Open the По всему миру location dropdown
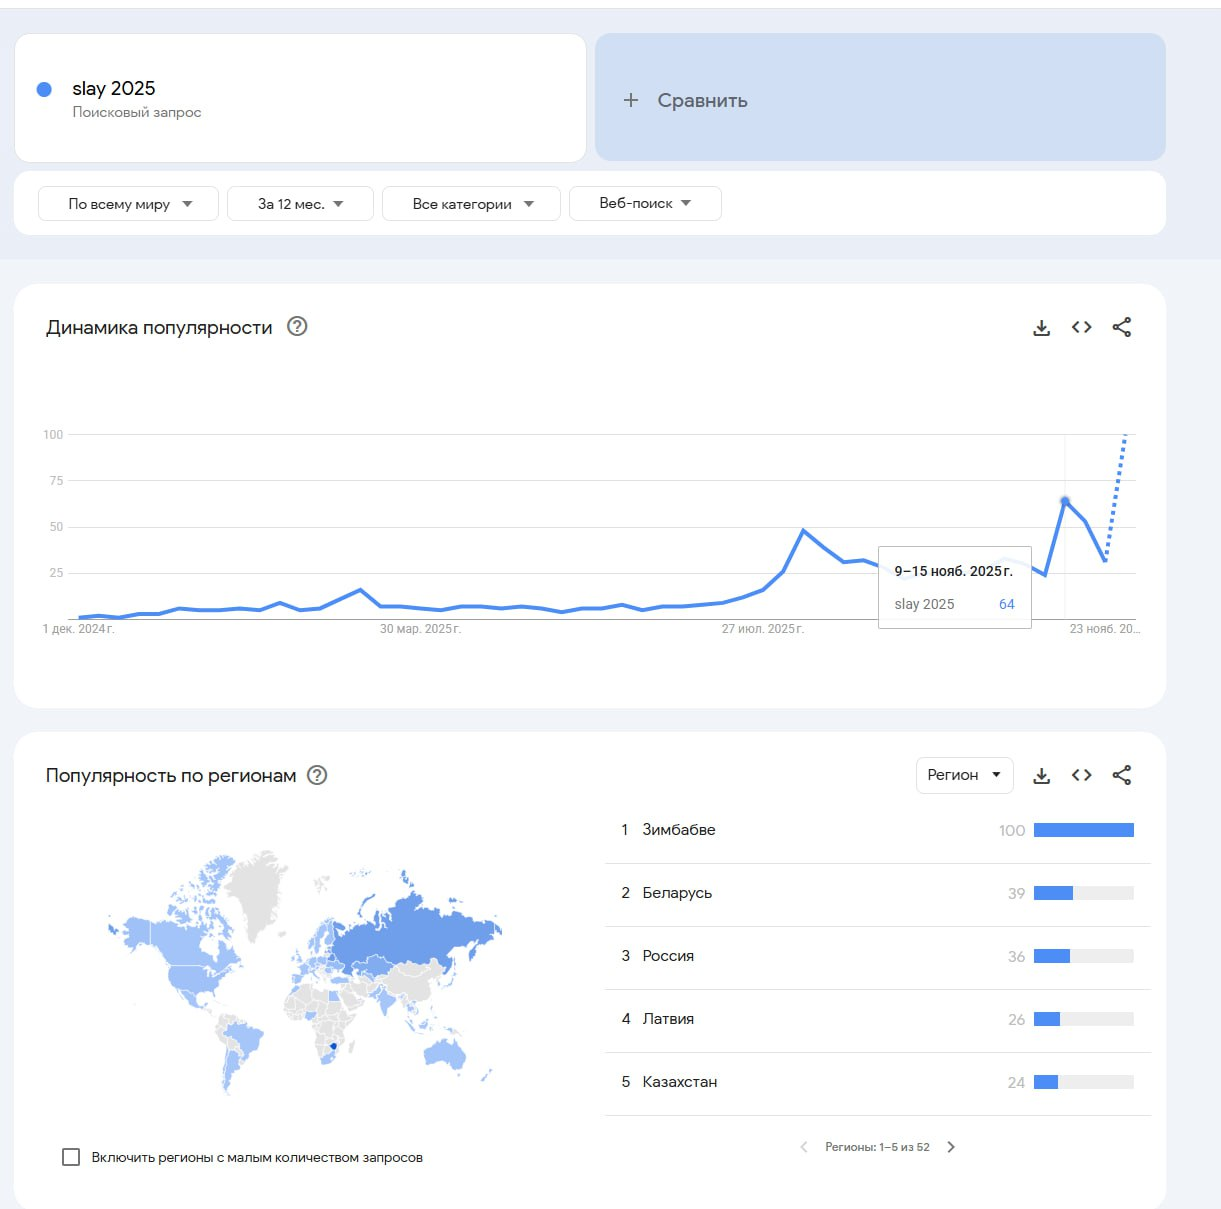 pos(129,204)
